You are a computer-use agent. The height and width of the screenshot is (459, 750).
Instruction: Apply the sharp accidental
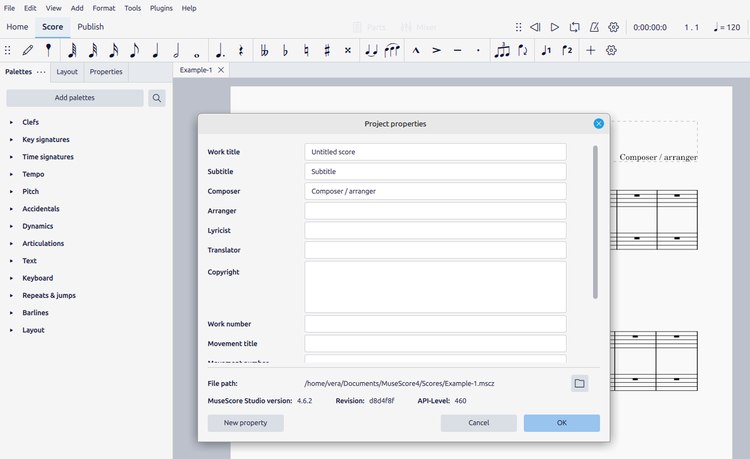(x=327, y=50)
